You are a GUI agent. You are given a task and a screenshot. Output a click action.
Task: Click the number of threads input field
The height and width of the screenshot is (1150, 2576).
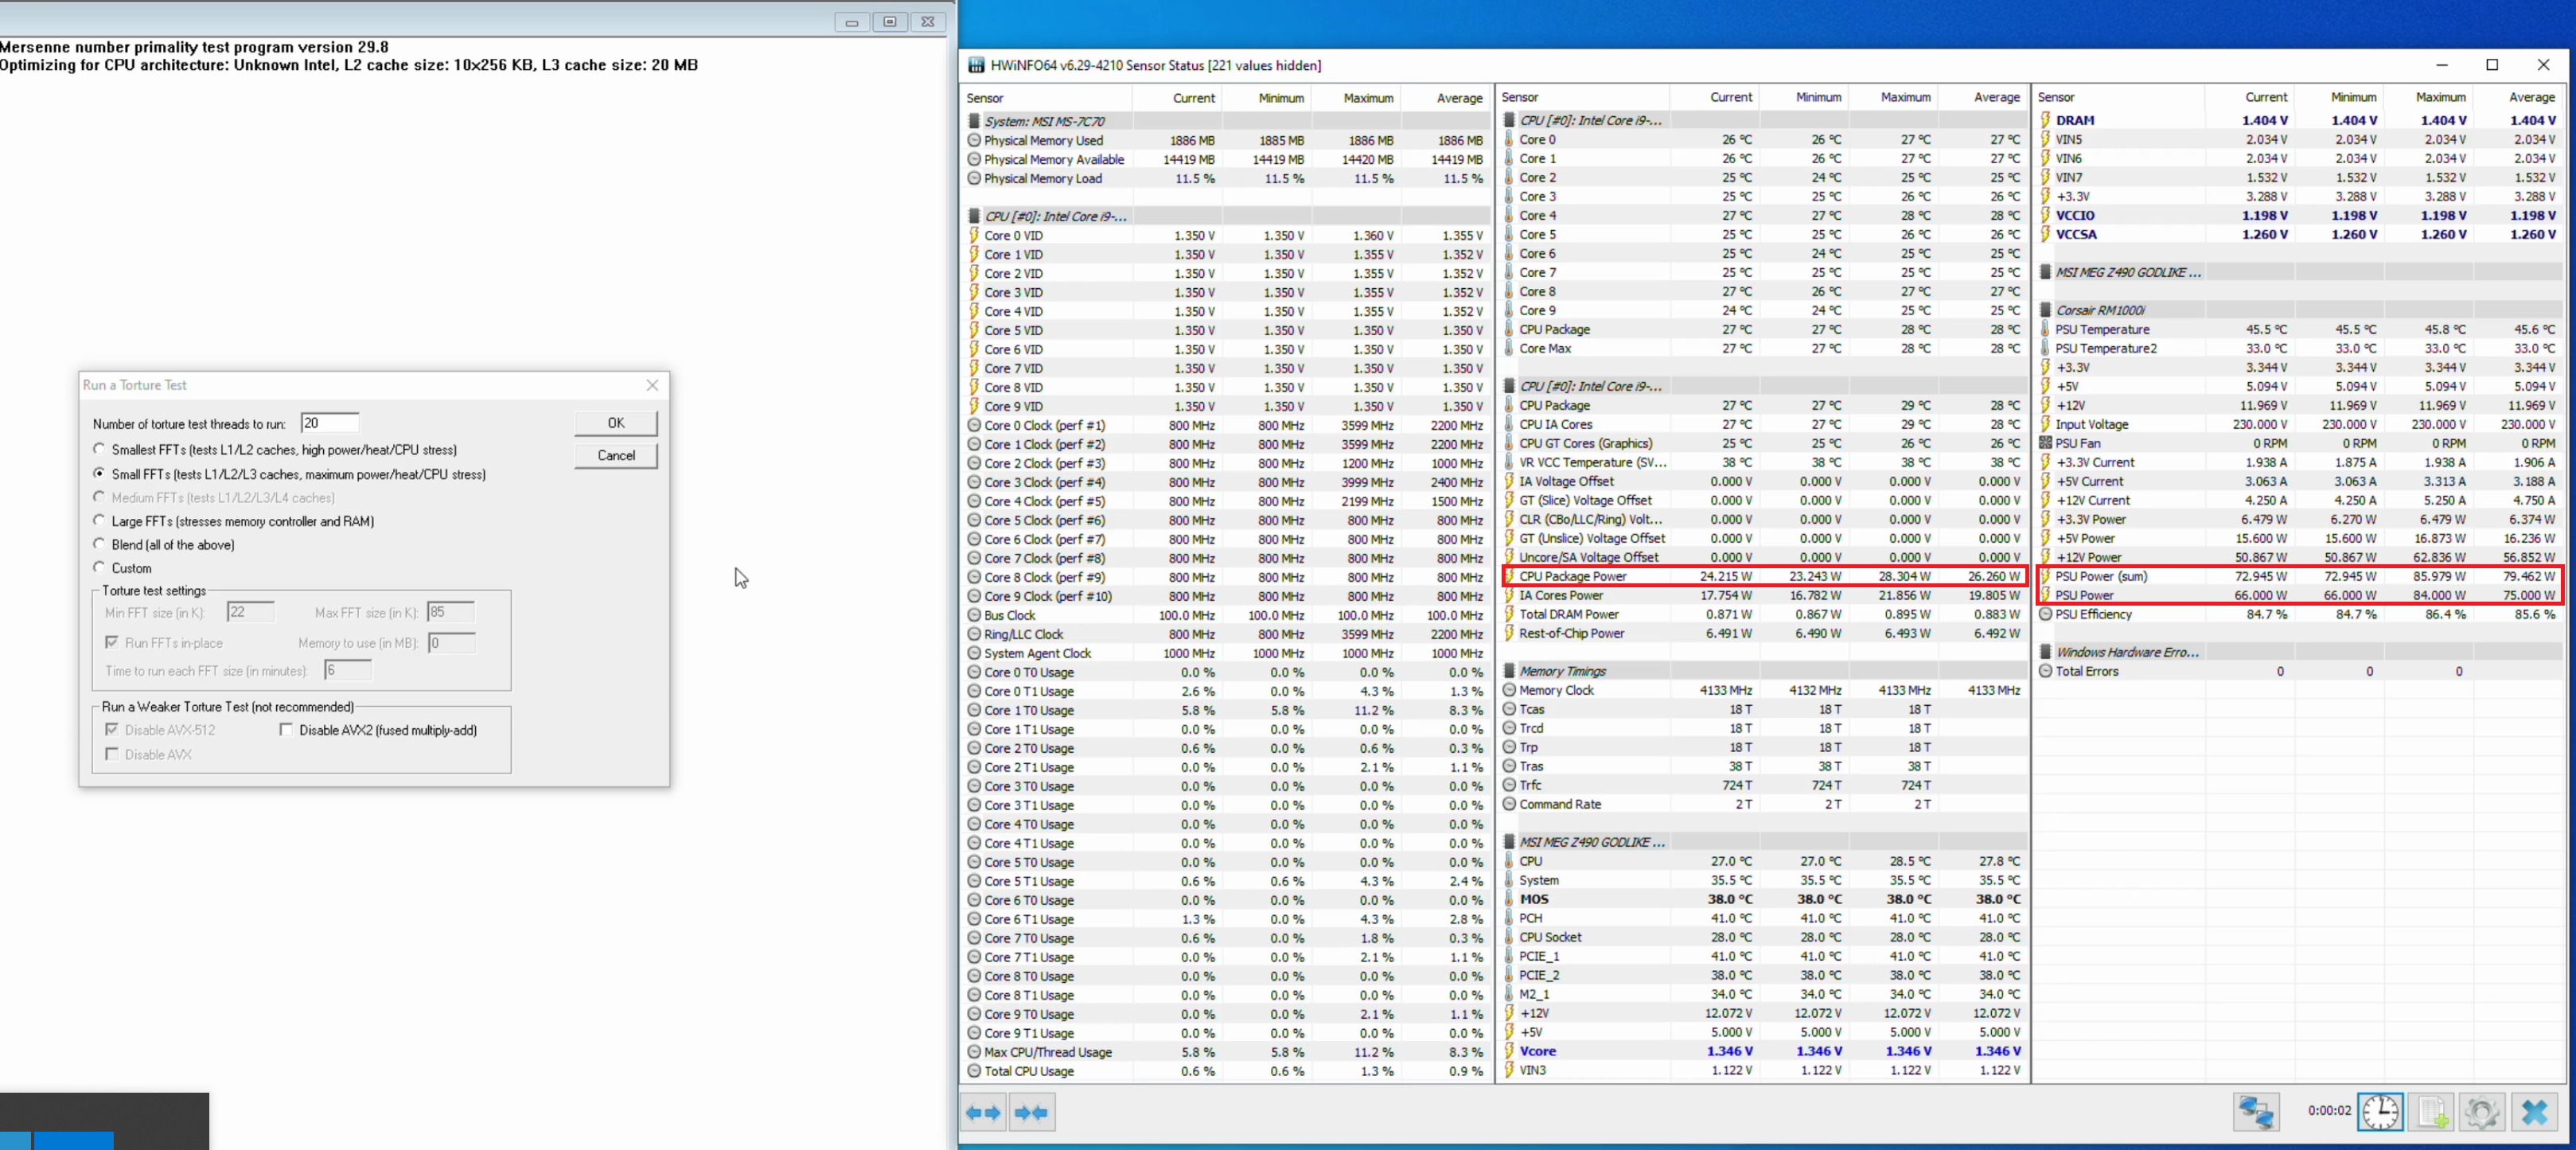(x=329, y=423)
